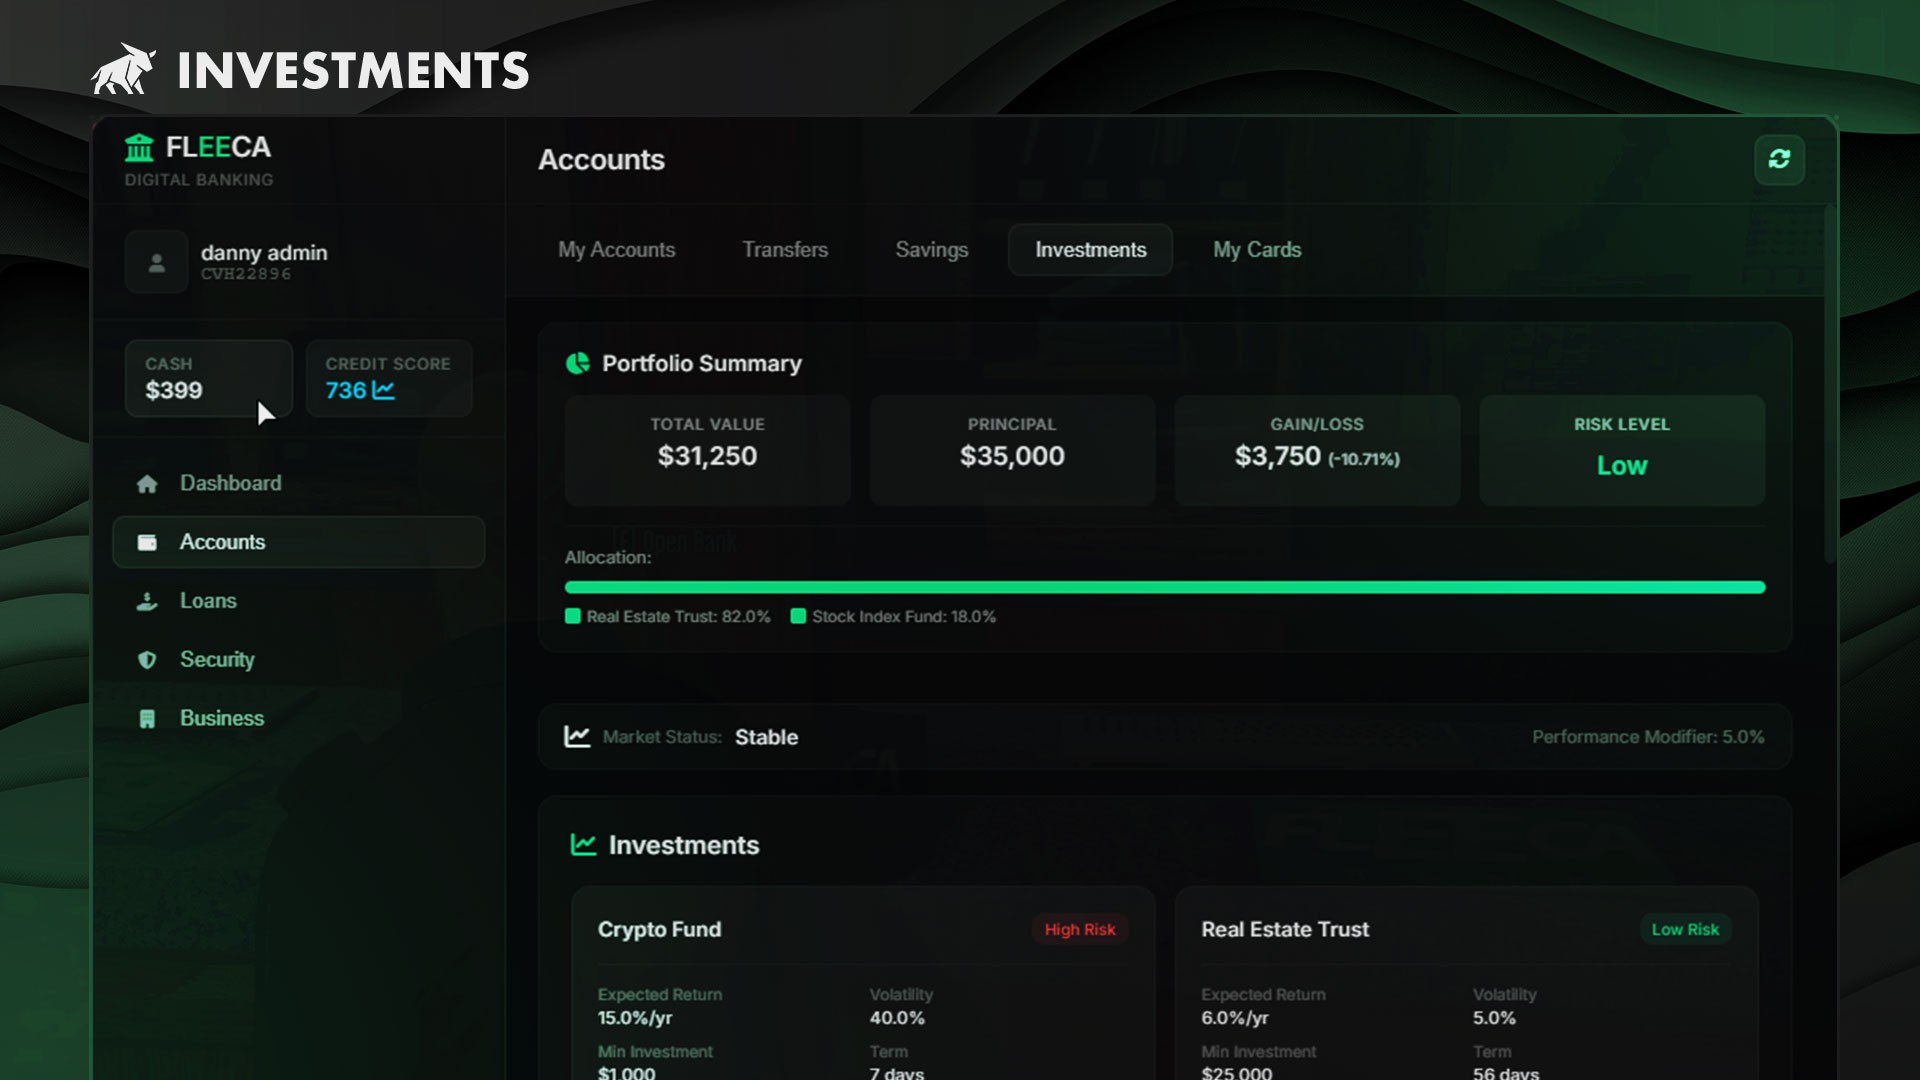
Task: Open the Transfers tab
Action: pos(784,250)
